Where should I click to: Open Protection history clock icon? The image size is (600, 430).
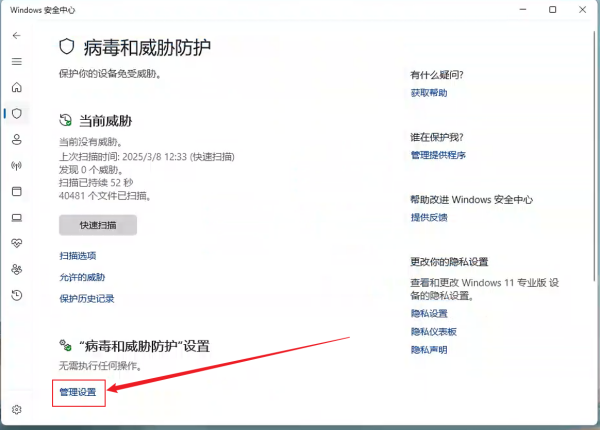pyautogui.click(x=16, y=295)
